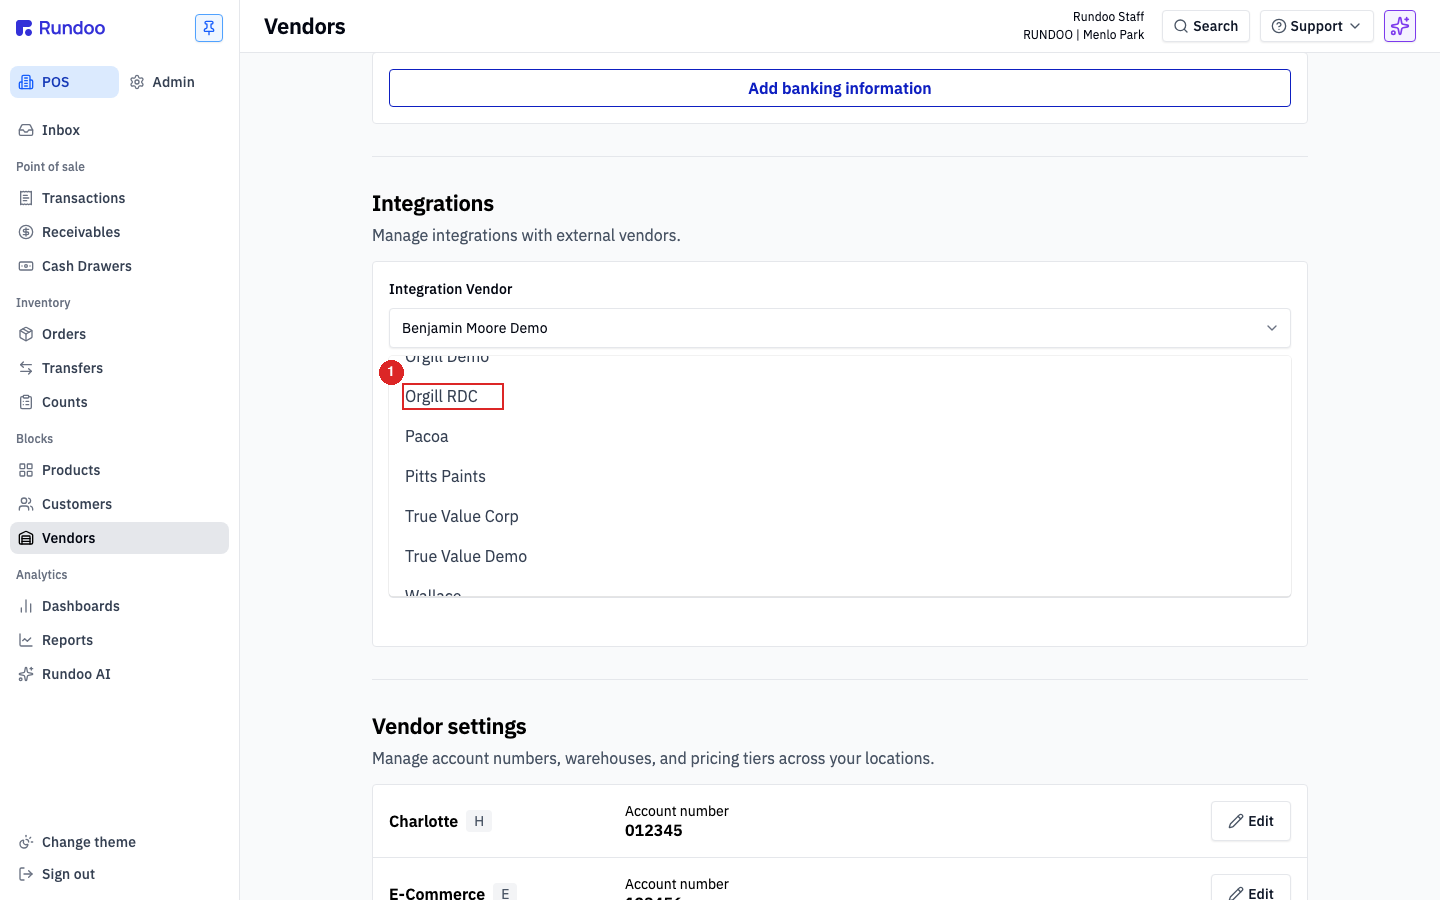This screenshot has height=900, width=1440.
Task: Go to Counts page
Action: 119,402
